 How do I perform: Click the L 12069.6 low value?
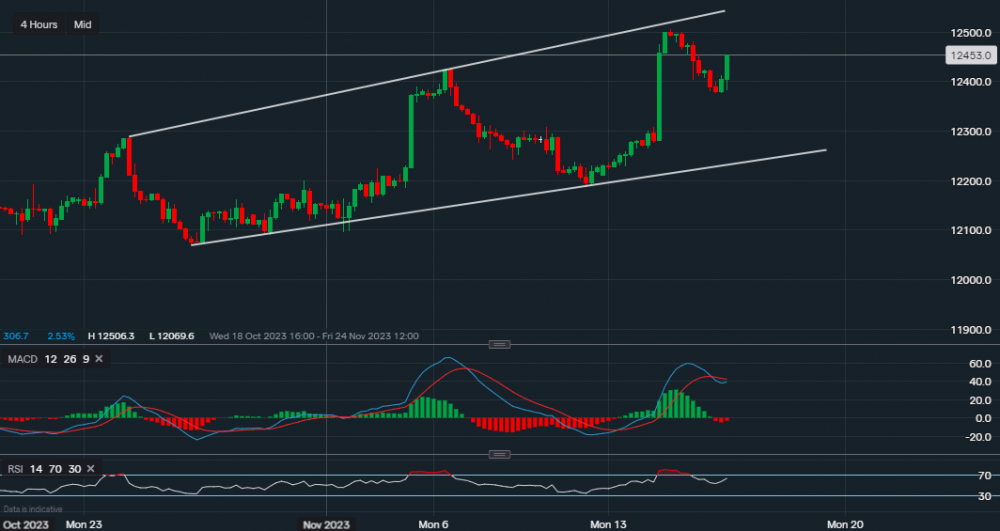(x=174, y=336)
